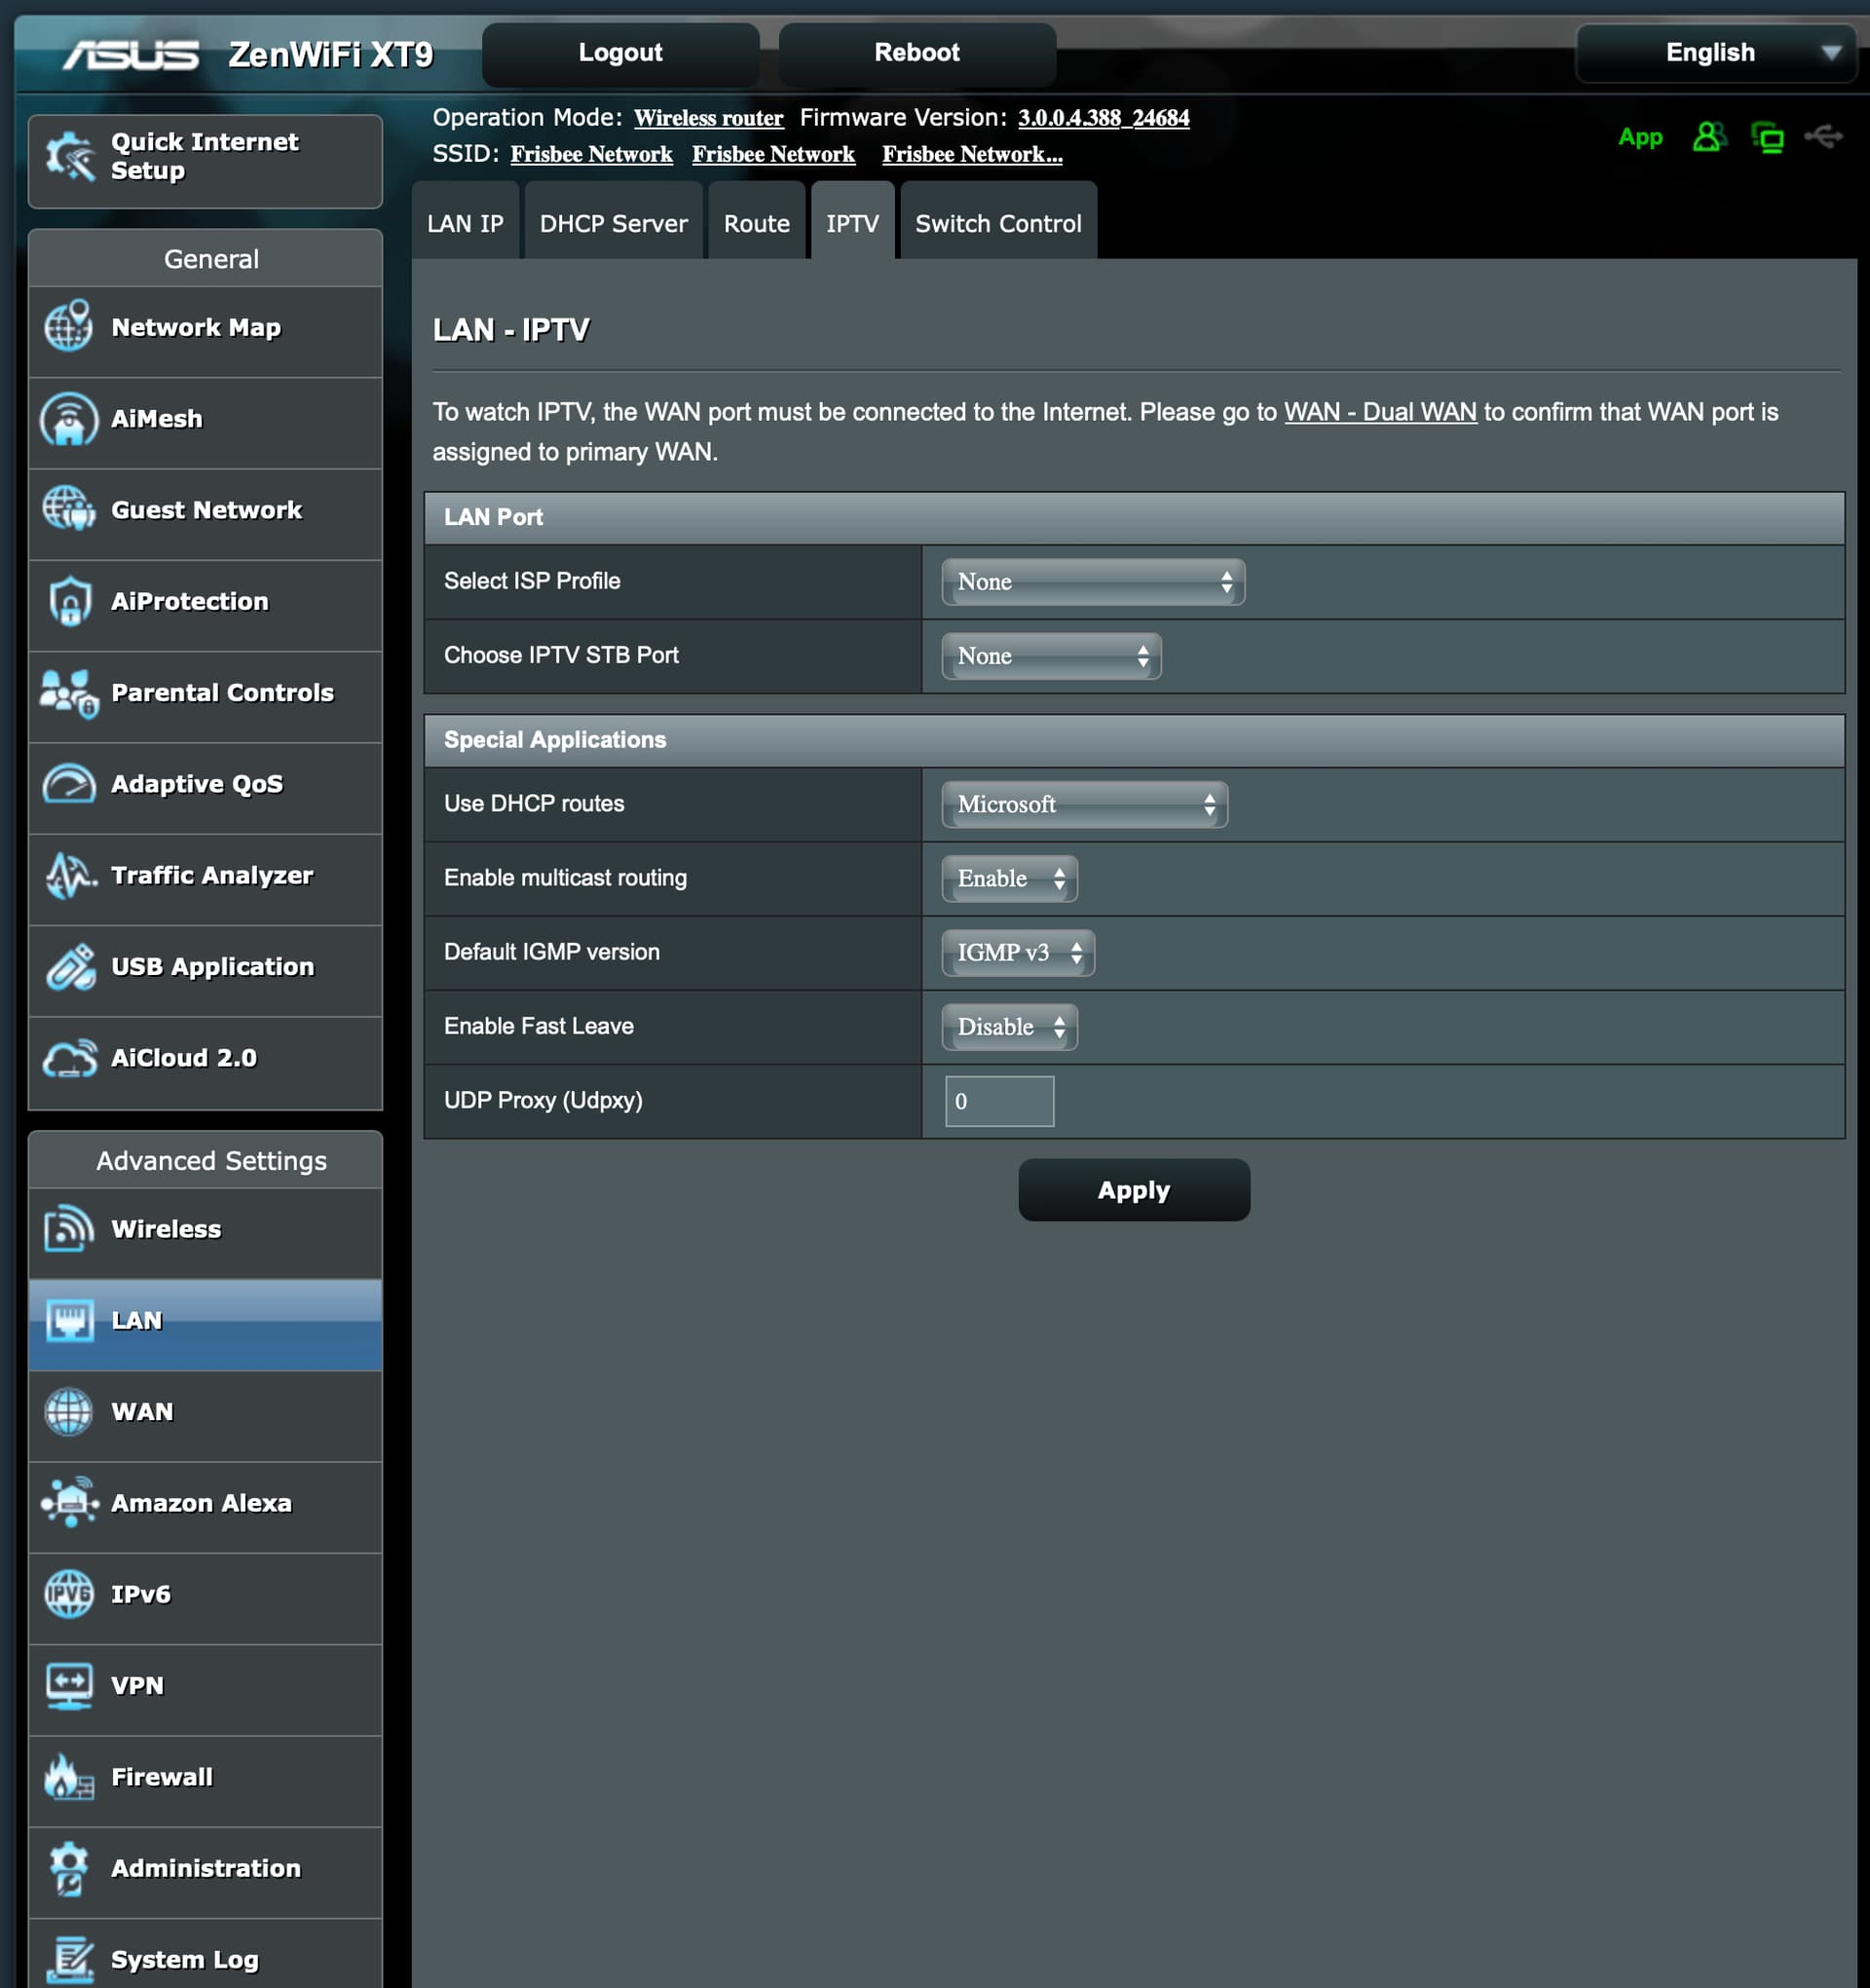Click the truncated Frisbee Network... SSID link
1870x1988 pixels.
[972, 154]
